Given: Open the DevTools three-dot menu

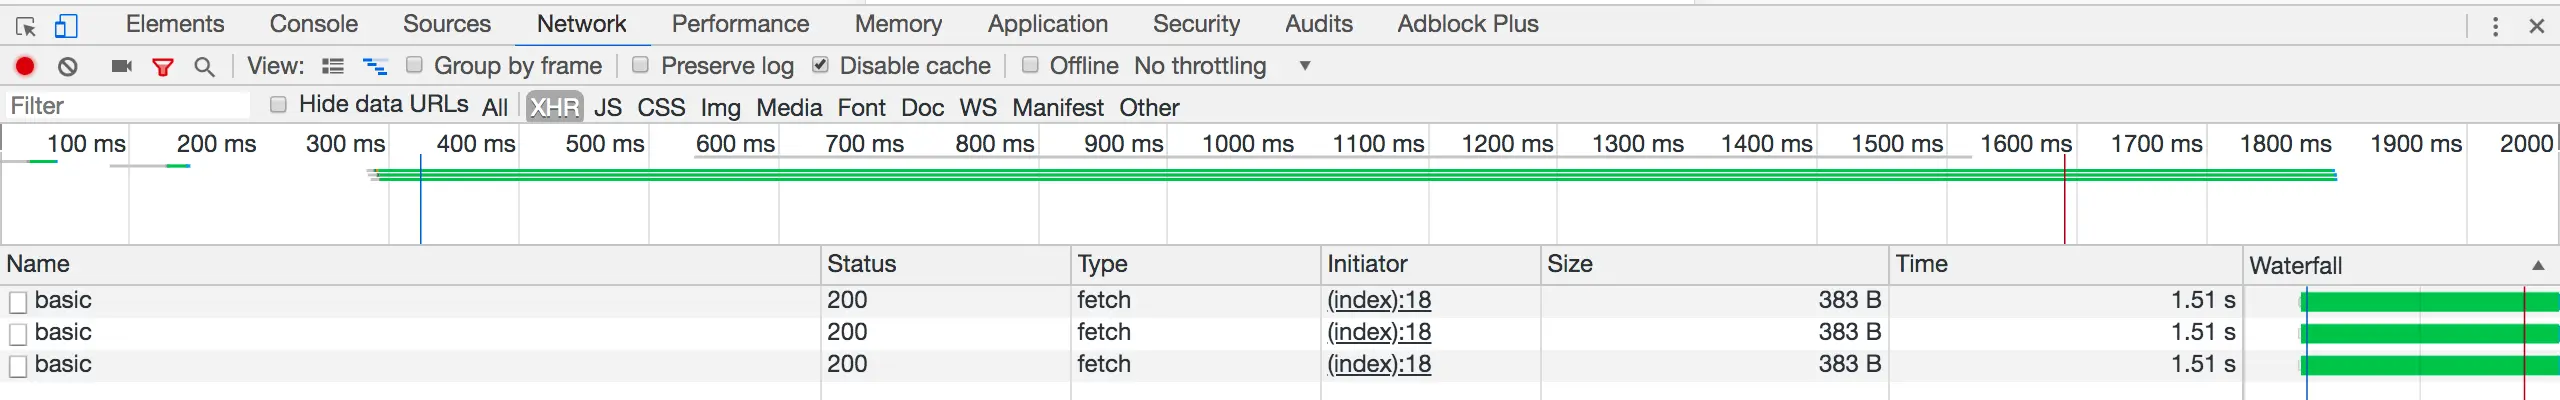Looking at the screenshot, I should (2495, 26).
